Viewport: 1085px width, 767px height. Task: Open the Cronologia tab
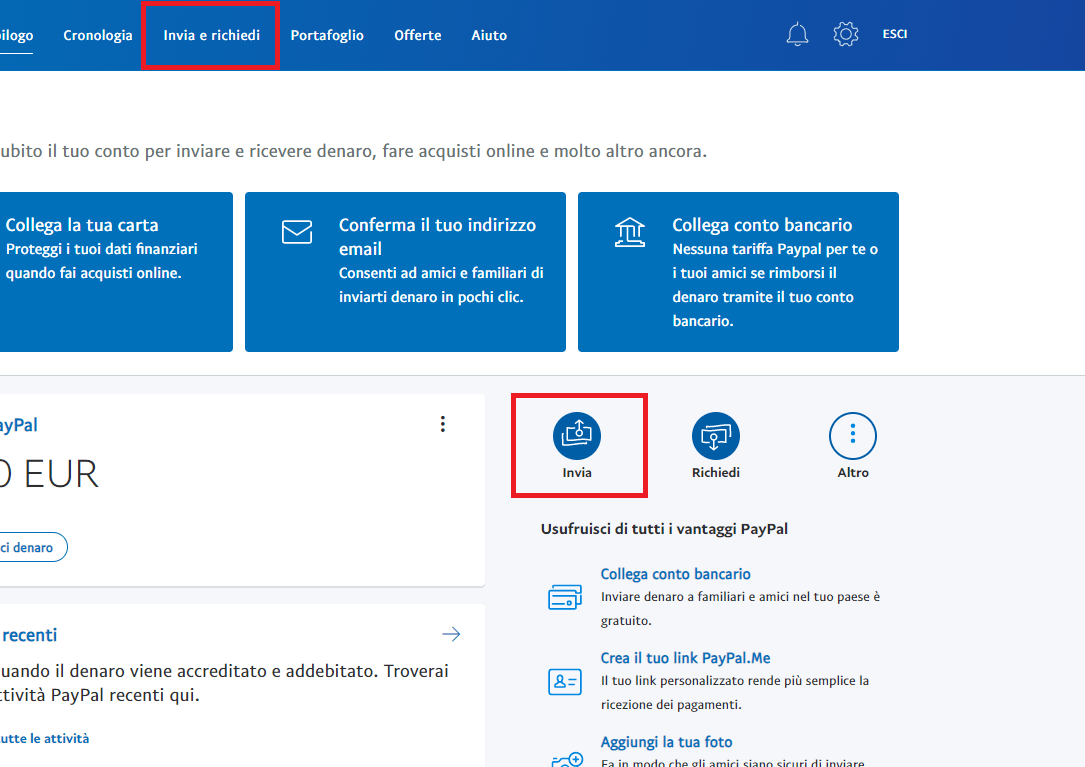[98, 35]
